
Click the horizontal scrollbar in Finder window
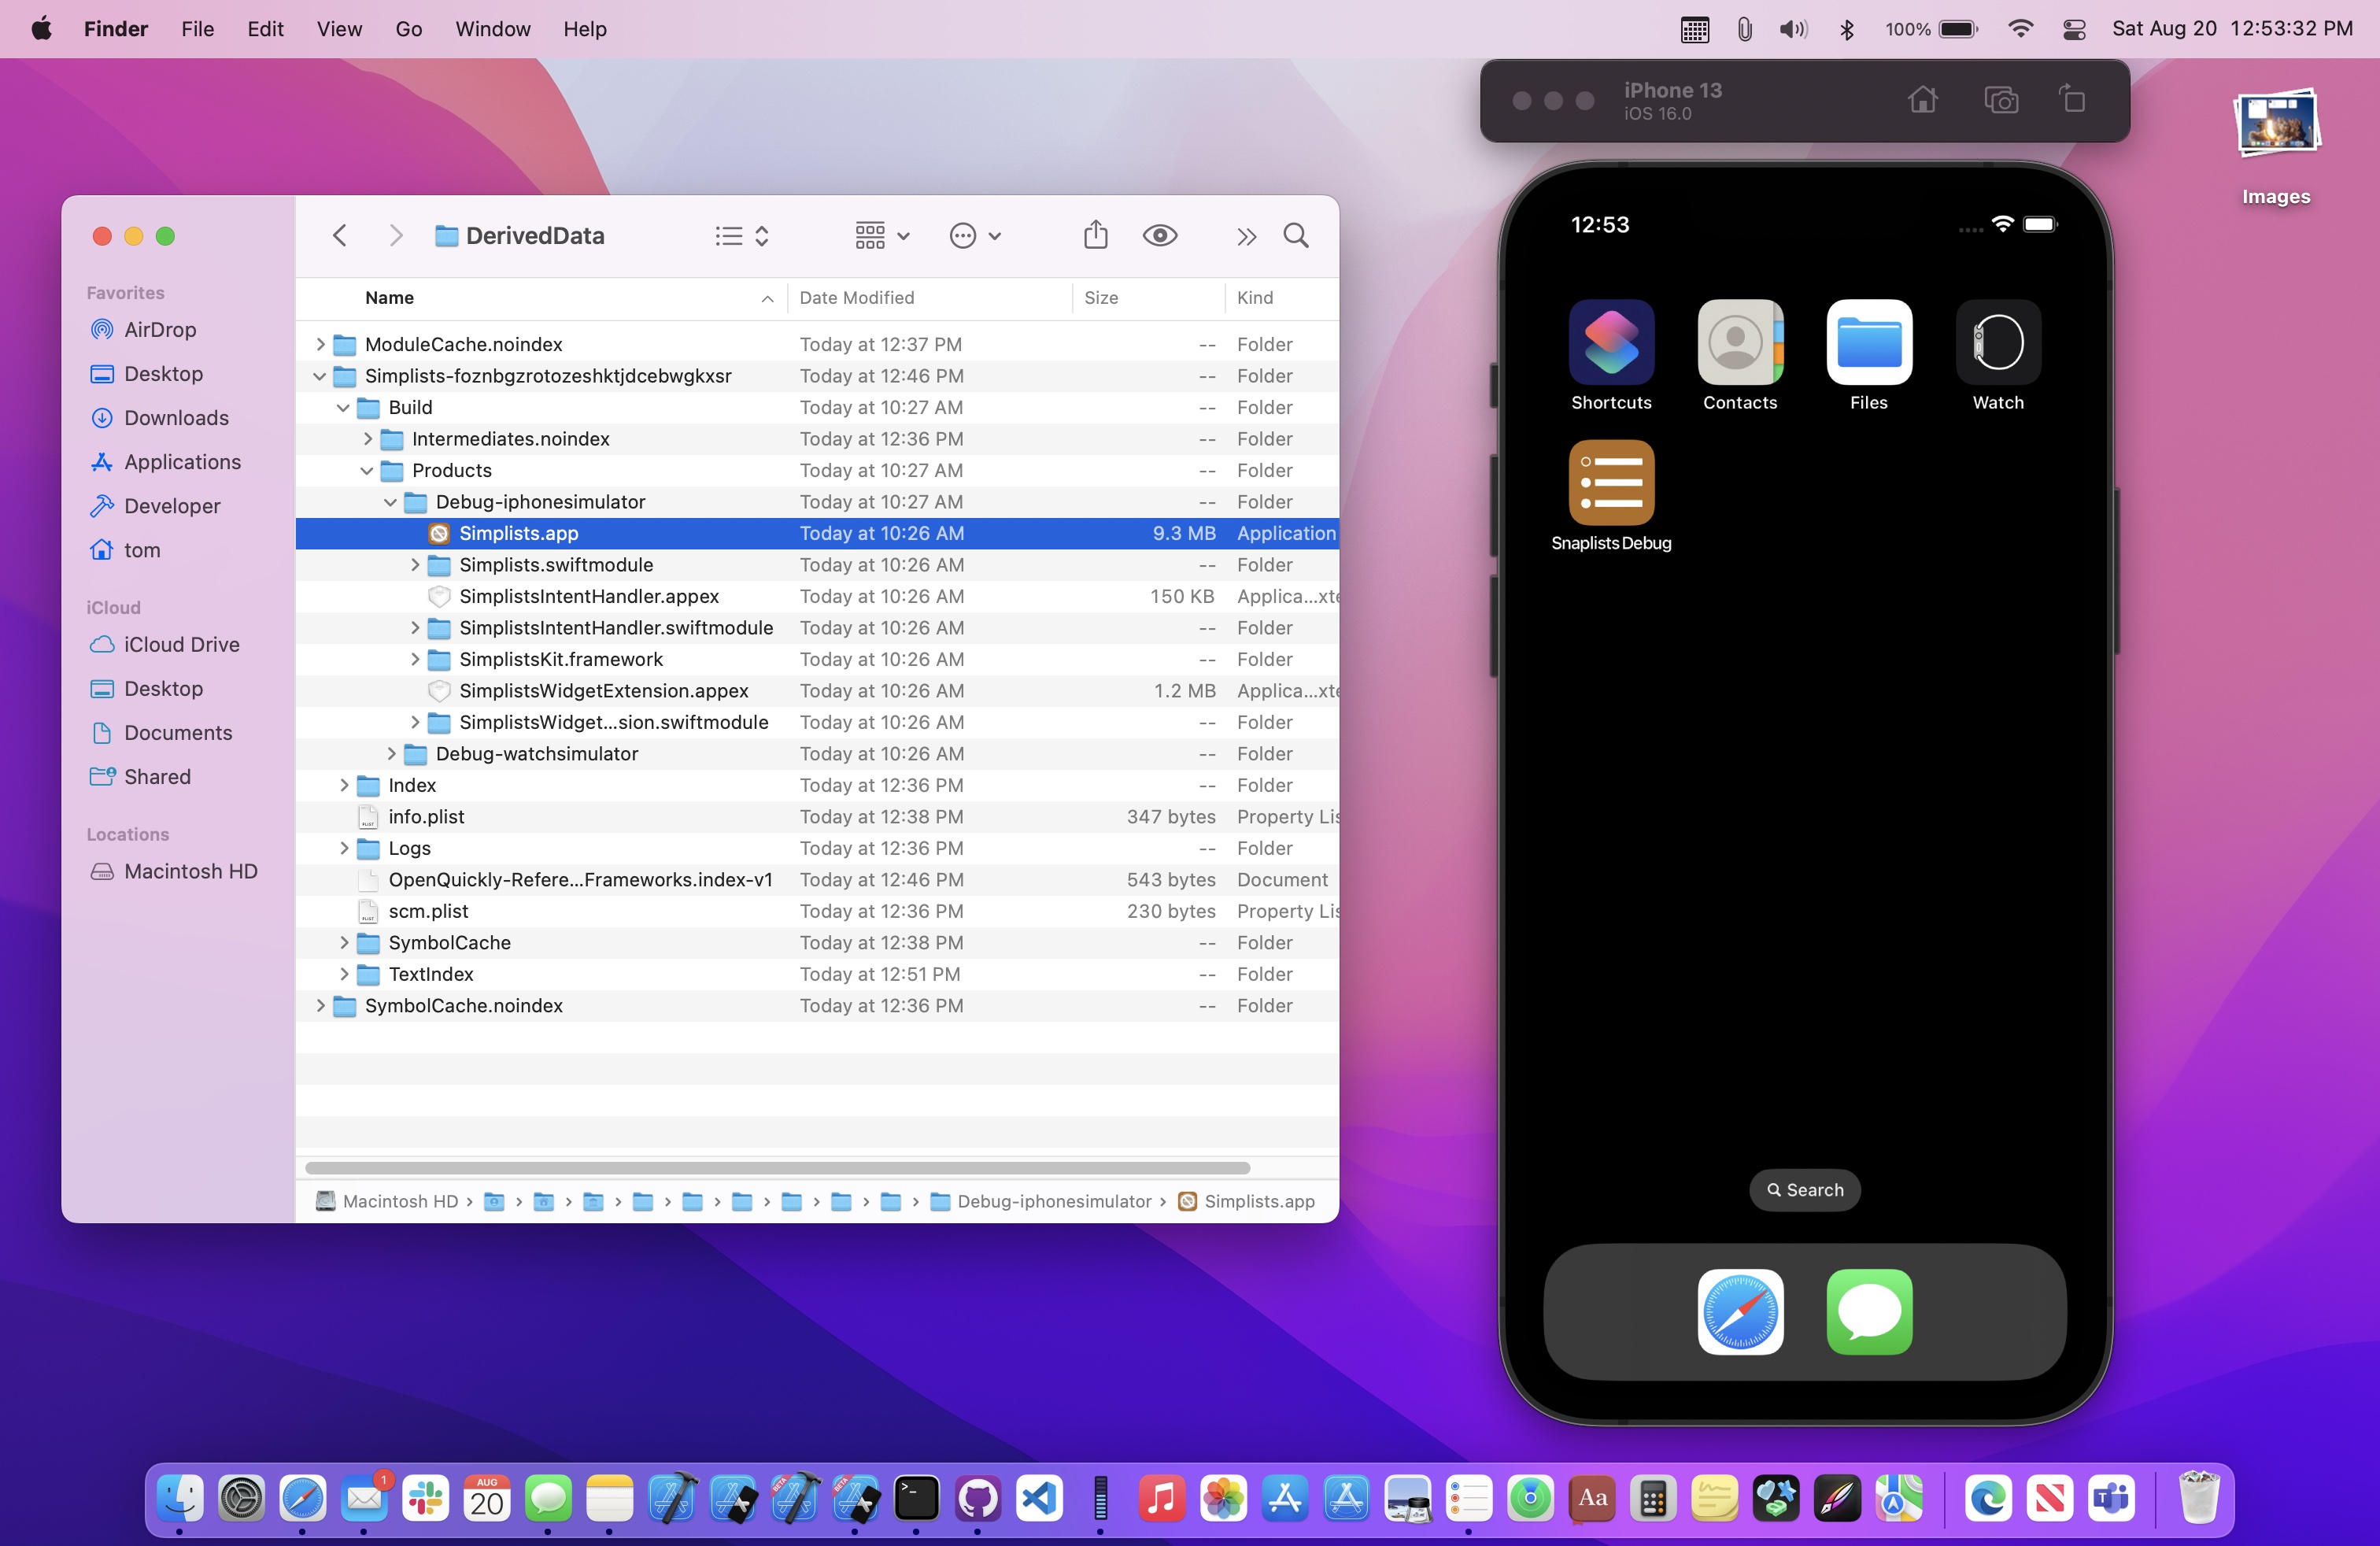pos(777,1168)
